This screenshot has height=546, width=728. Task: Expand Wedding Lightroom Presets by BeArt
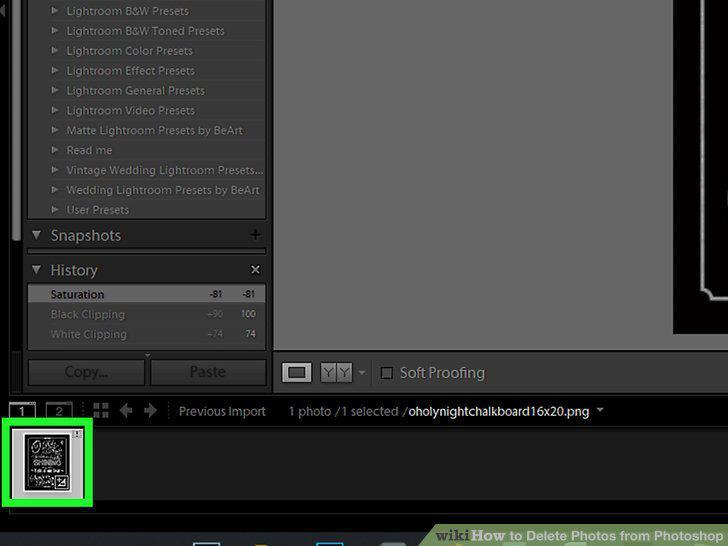(x=55, y=190)
